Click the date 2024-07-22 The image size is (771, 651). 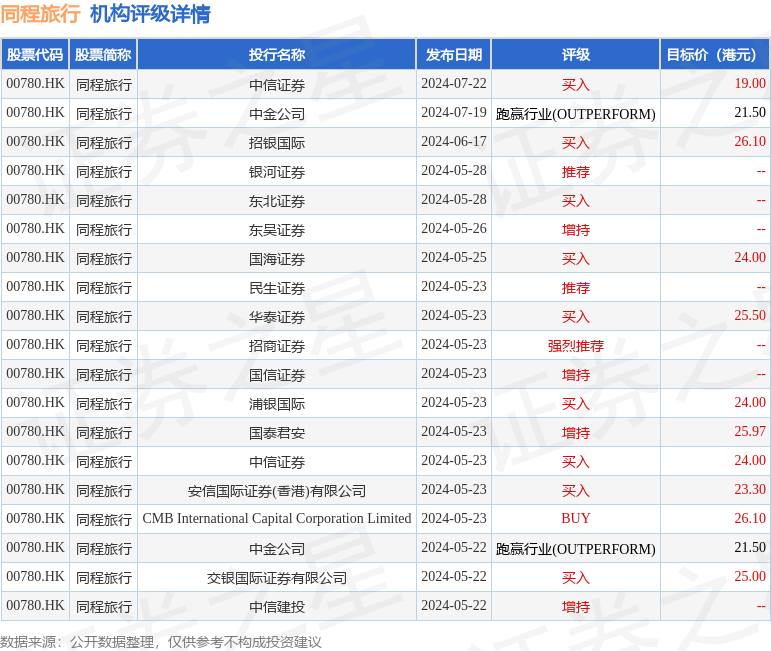(x=454, y=83)
